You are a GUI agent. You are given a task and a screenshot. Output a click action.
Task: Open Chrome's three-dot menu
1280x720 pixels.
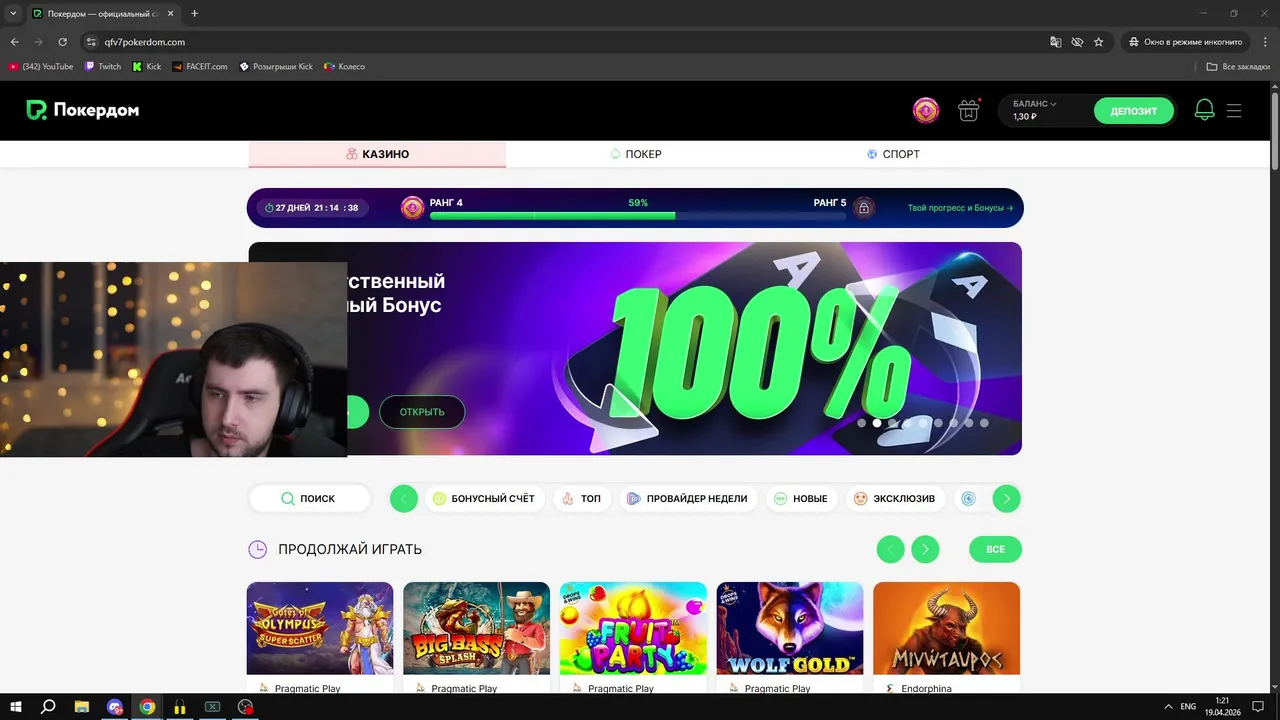[x=1264, y=42]
